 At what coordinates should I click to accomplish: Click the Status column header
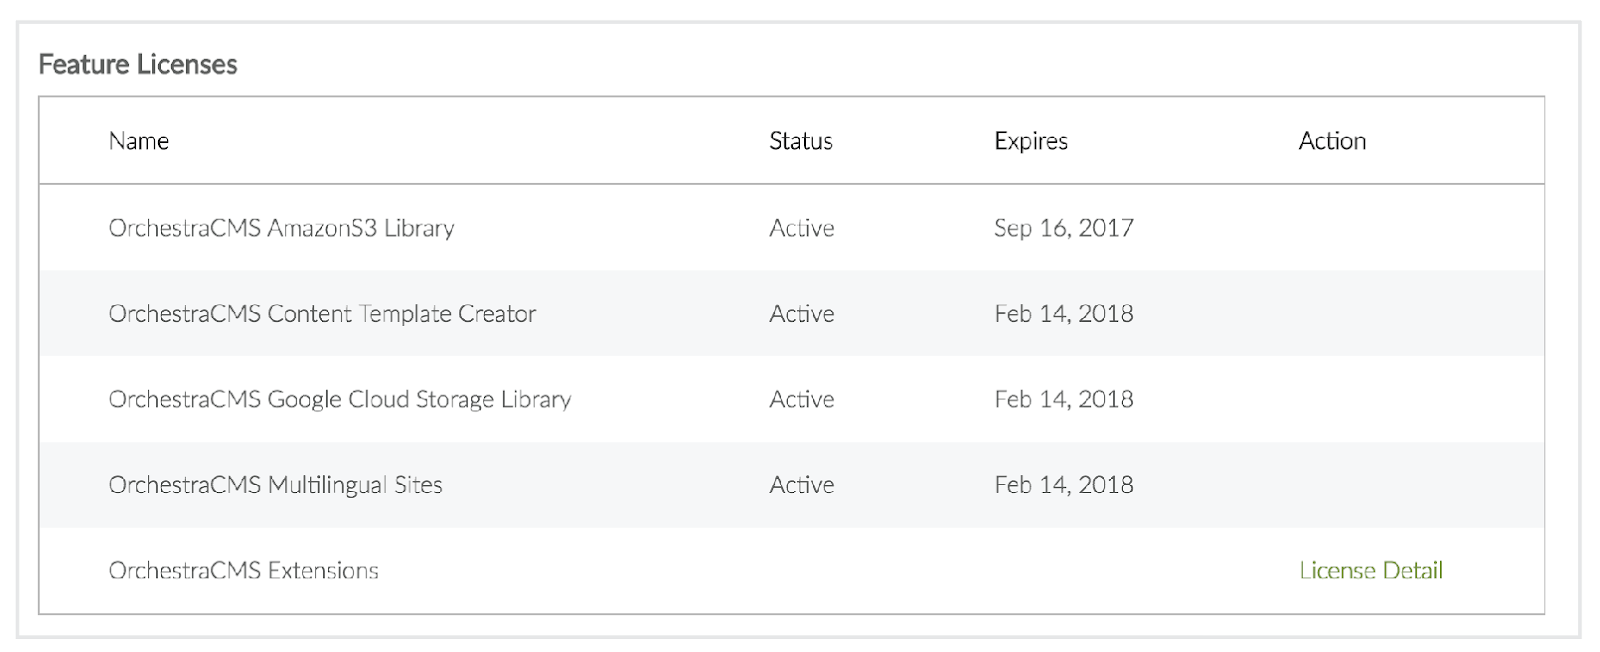tap(800, 141)
